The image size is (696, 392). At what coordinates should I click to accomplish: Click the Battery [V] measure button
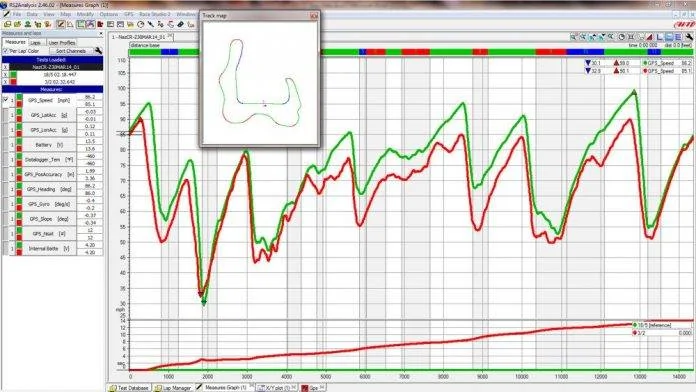49,145
